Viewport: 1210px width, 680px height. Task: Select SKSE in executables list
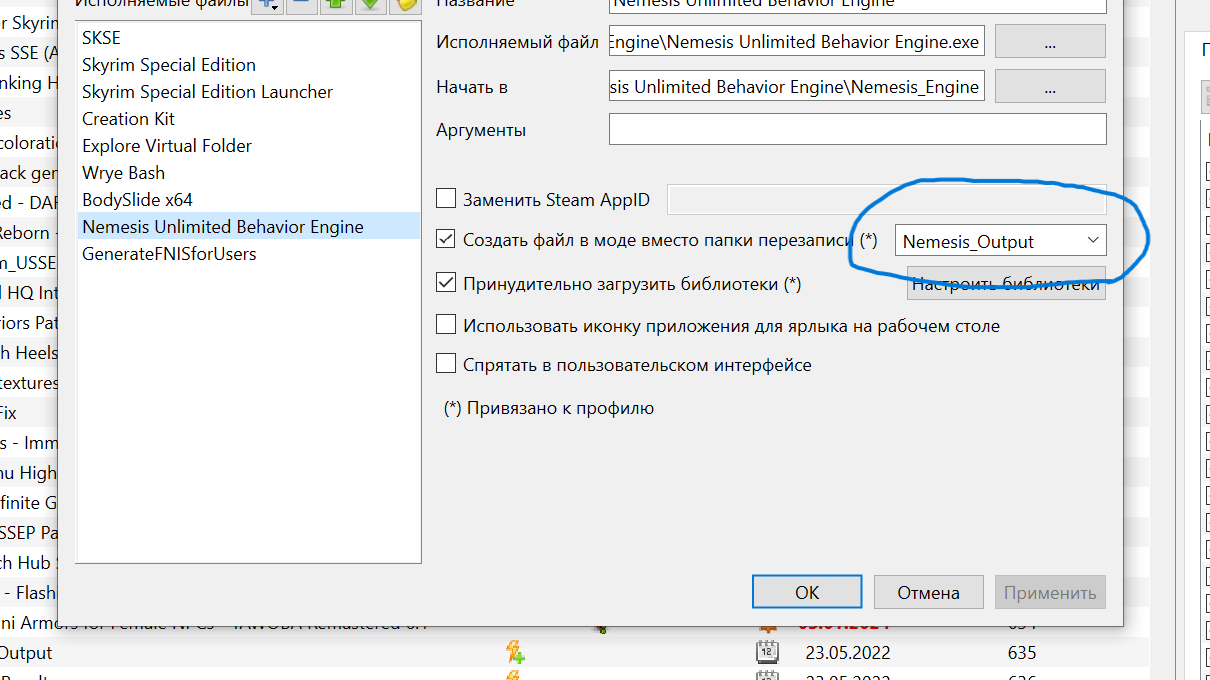coord(101,38)
